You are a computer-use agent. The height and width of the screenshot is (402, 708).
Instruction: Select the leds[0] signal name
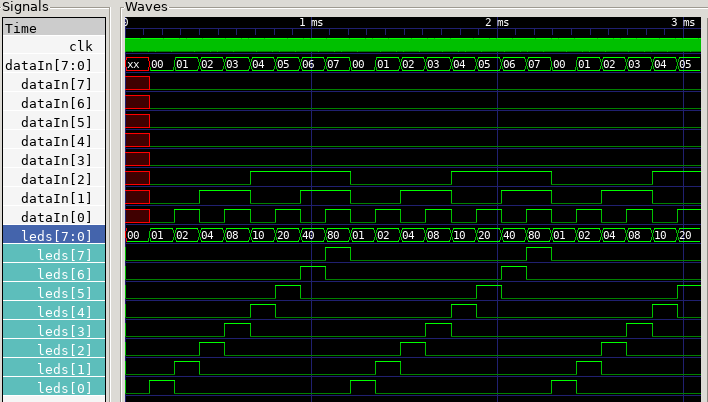click(65, 388)
